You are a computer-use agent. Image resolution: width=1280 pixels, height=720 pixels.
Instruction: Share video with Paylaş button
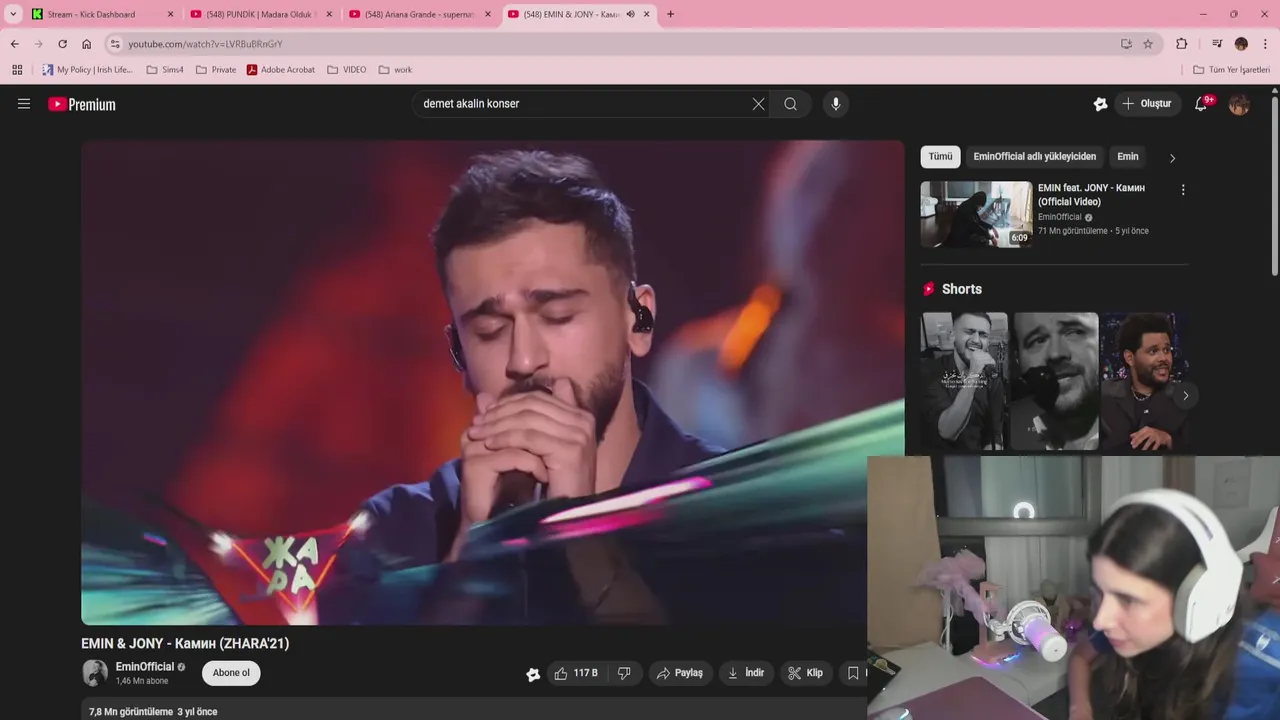[680, 673]
